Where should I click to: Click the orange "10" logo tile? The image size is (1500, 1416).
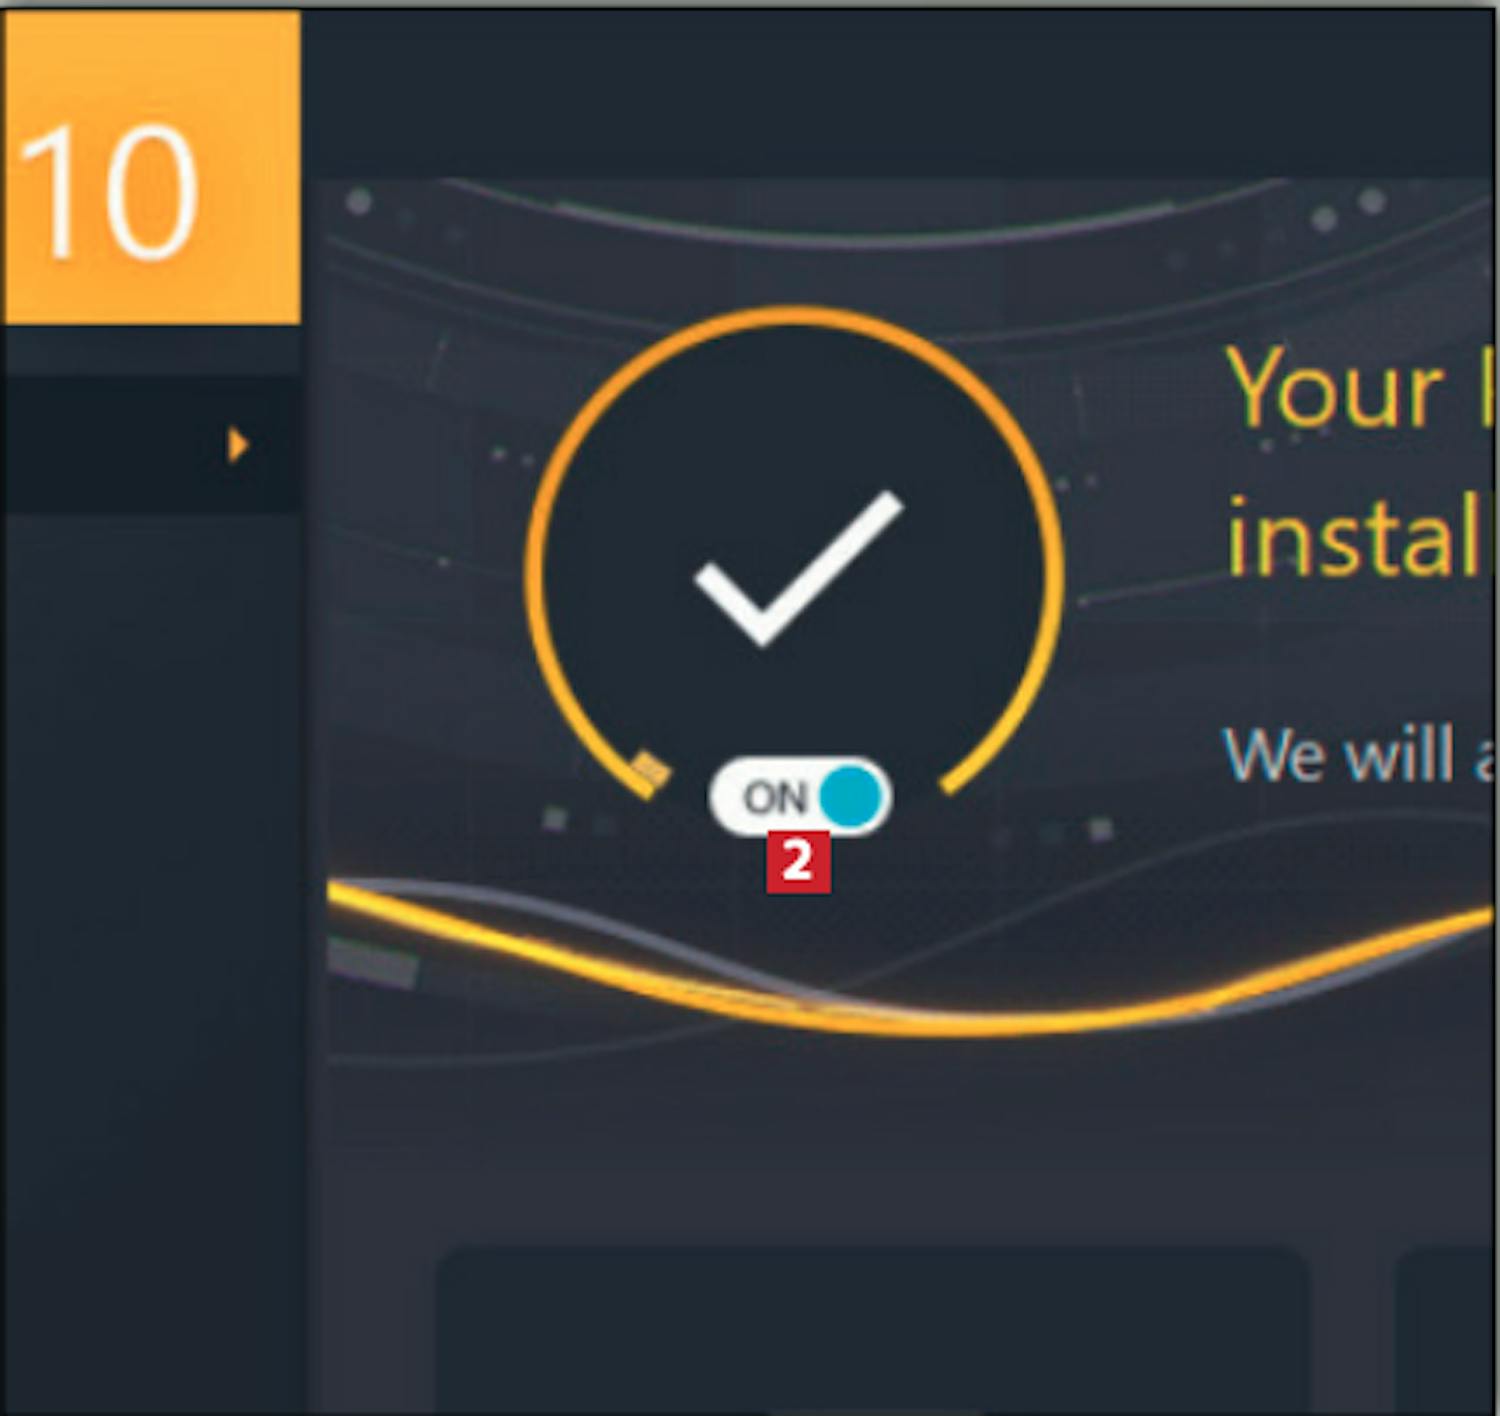pos(152,167)
